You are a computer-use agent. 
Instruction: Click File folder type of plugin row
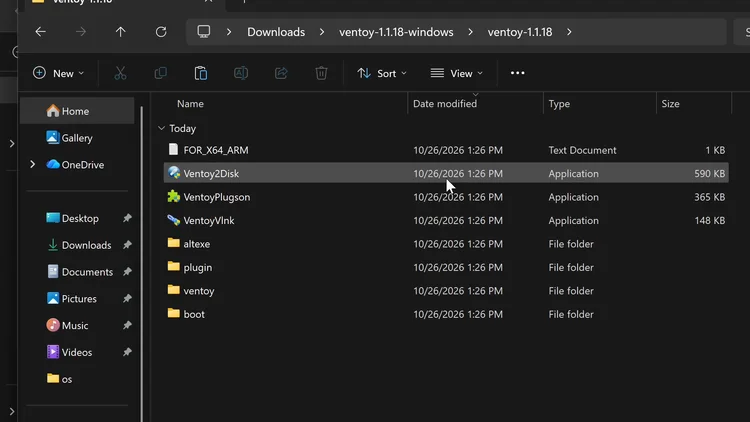tap(571, 267)
